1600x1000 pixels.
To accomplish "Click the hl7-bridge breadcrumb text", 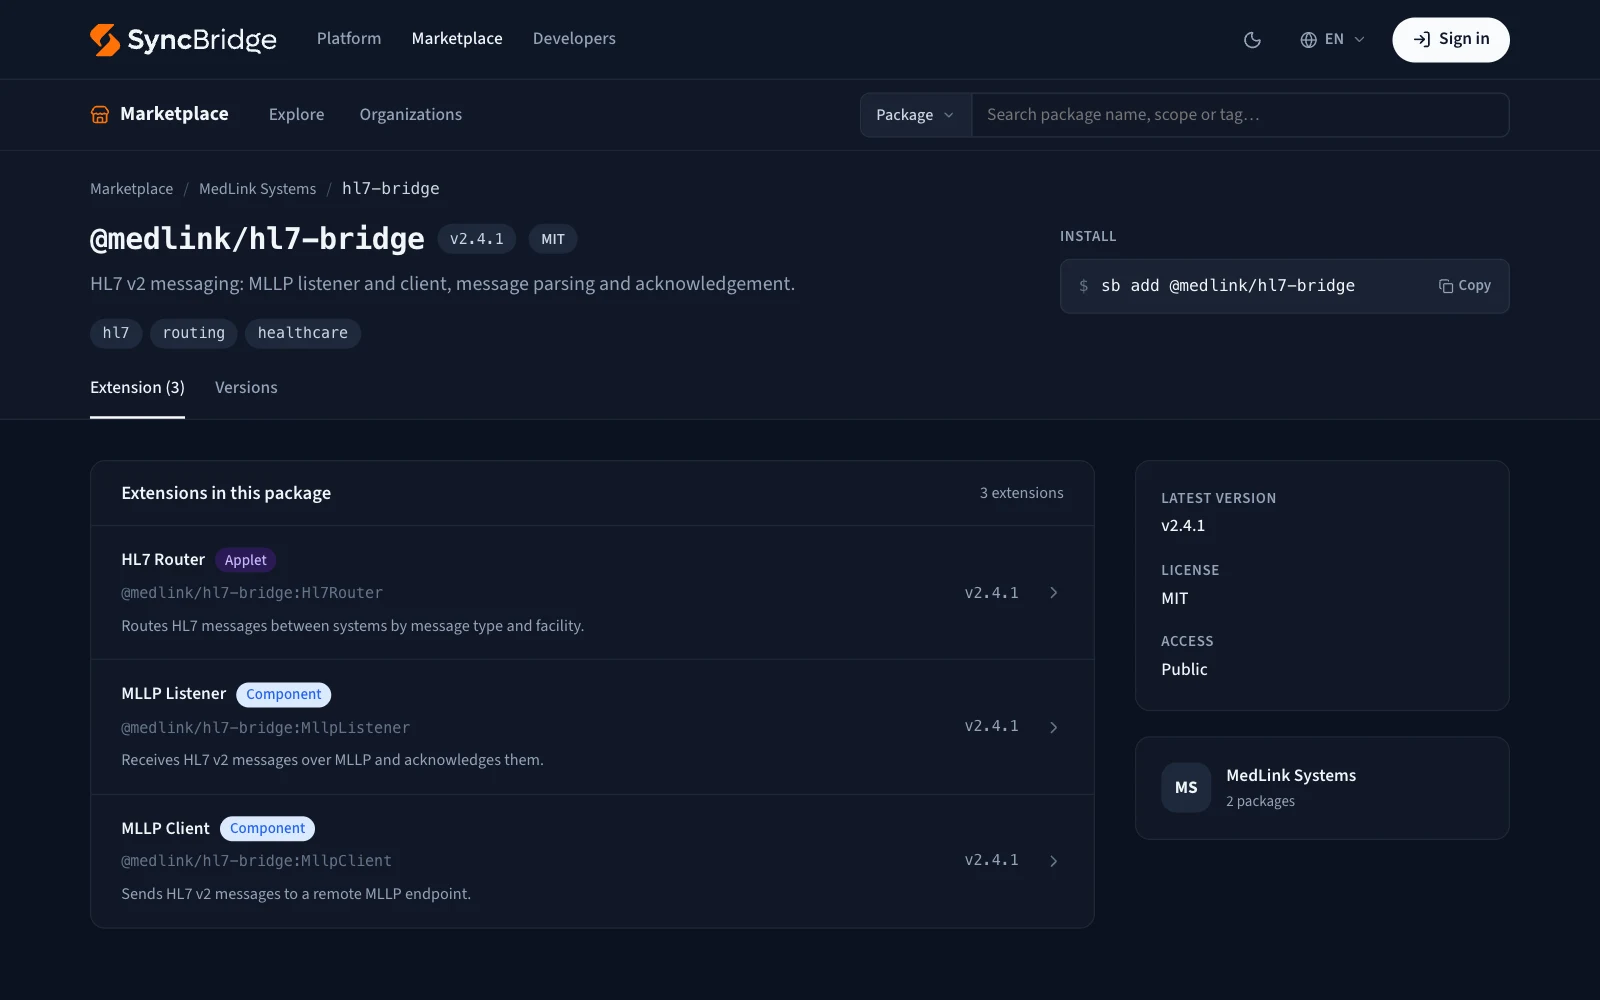I will [x=391, y=189].
